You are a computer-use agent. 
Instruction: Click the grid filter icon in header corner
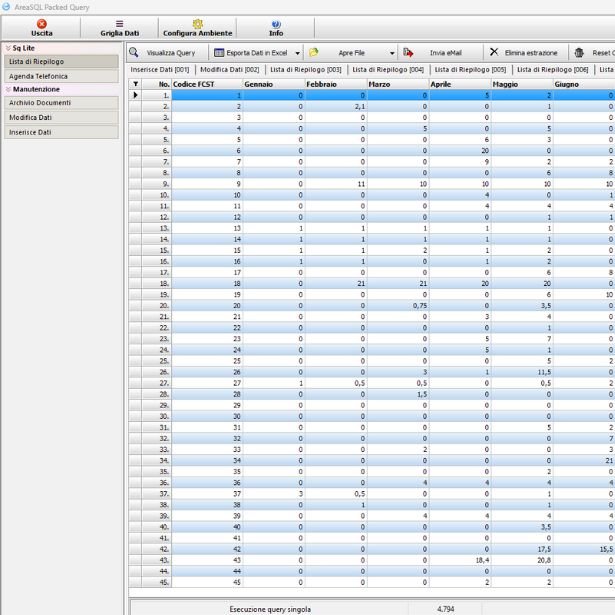click(x=136, y=84)
